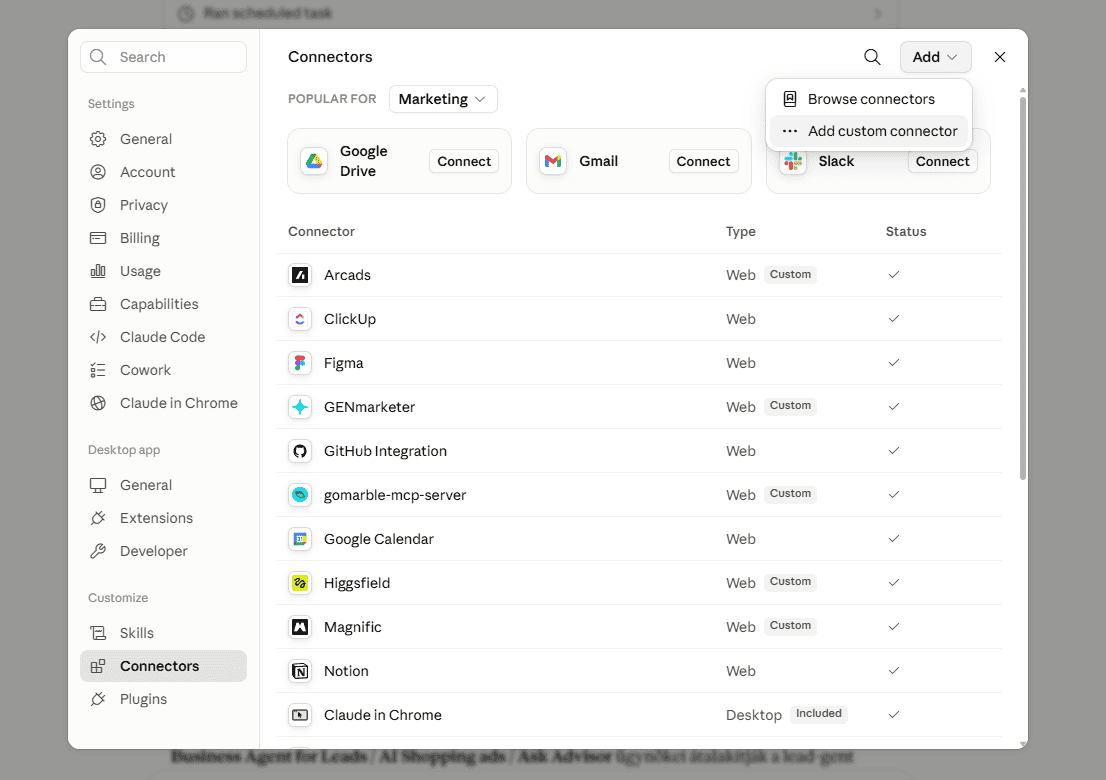The width and height of the screenshot is (1106, 780).
Task: Click the Higgsfield connector icon
Action: tap(300, 583)
